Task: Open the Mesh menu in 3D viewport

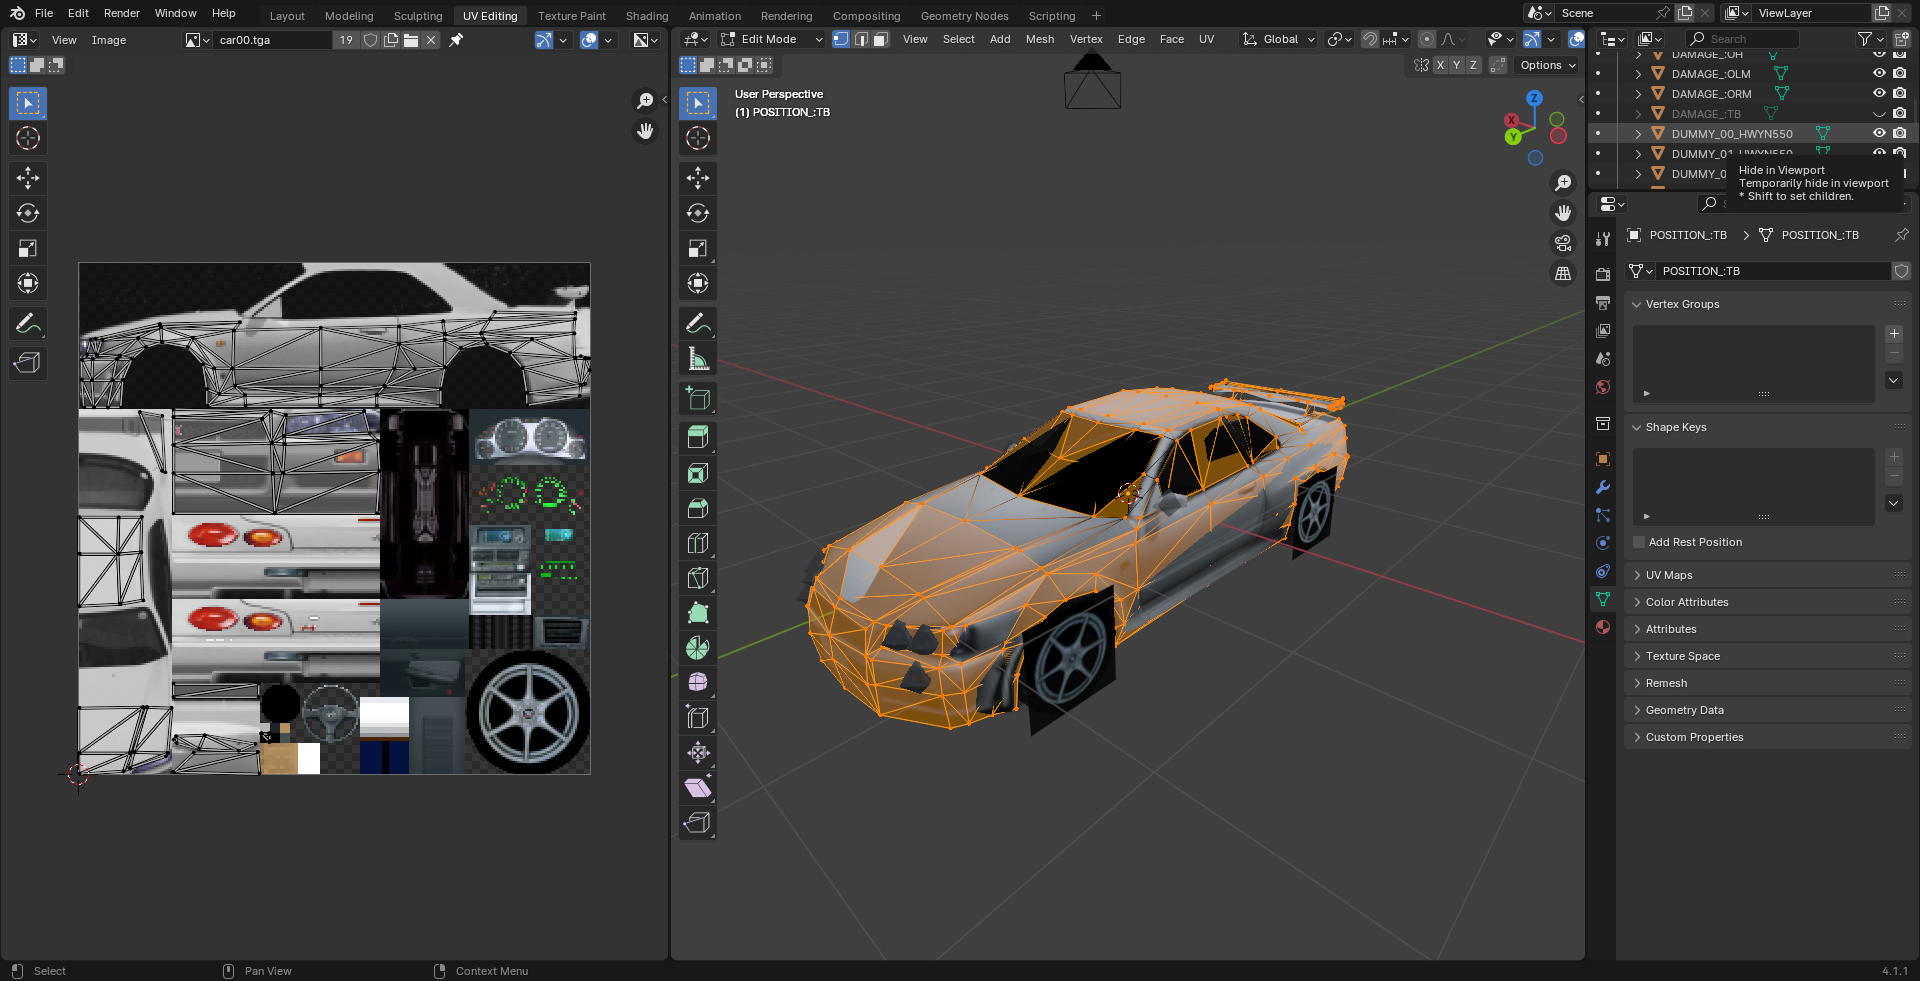Action: [x=1040, y=39]
